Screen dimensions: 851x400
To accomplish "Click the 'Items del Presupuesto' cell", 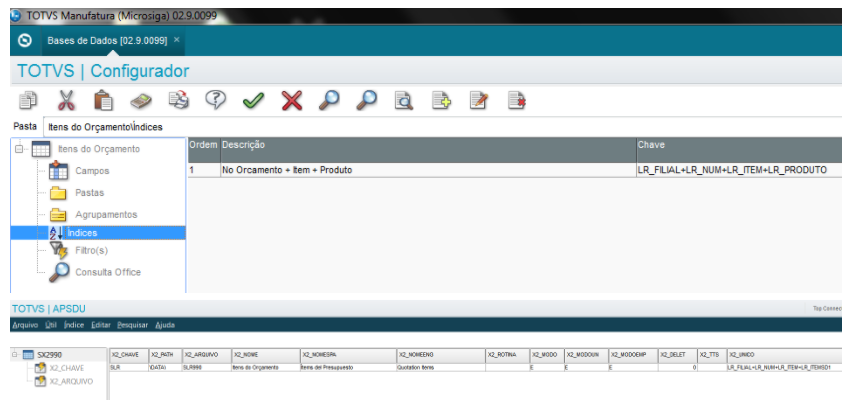I will [348, 367].
